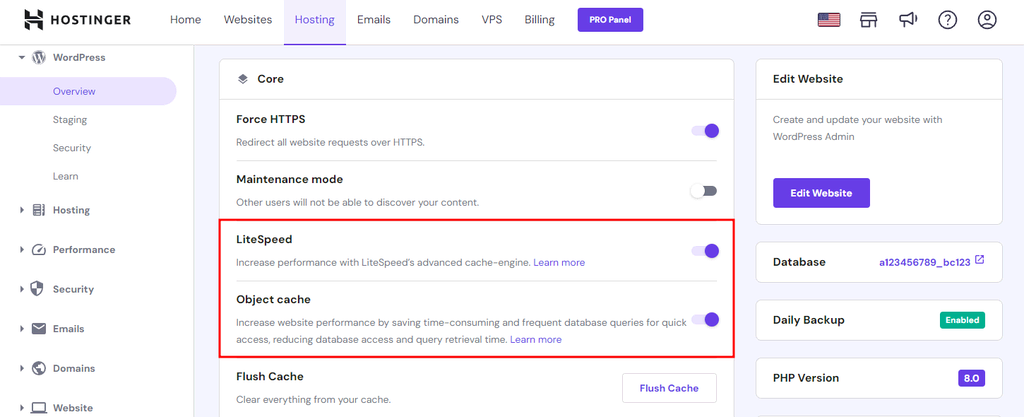Enable Maintenance mode toggle
Screen dimensions: 1024x417
click(705, 191)
